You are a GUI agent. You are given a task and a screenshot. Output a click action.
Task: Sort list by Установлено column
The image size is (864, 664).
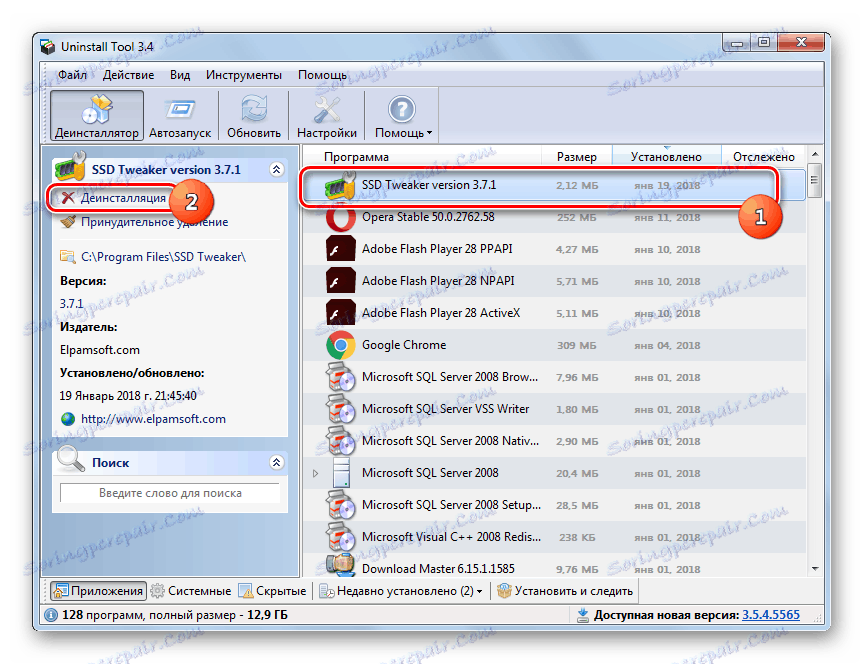[x=666, y=156]
